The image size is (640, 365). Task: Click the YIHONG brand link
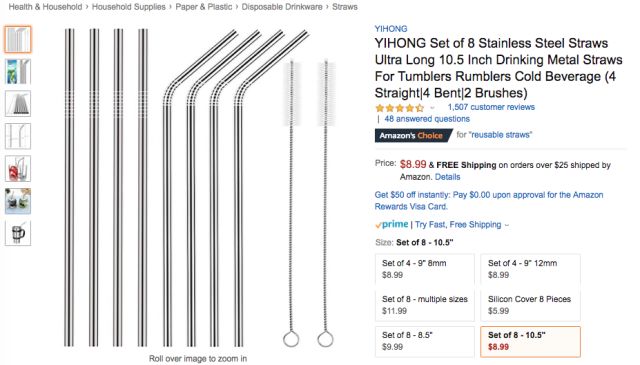pyautogui.click(x=391, y=29)
